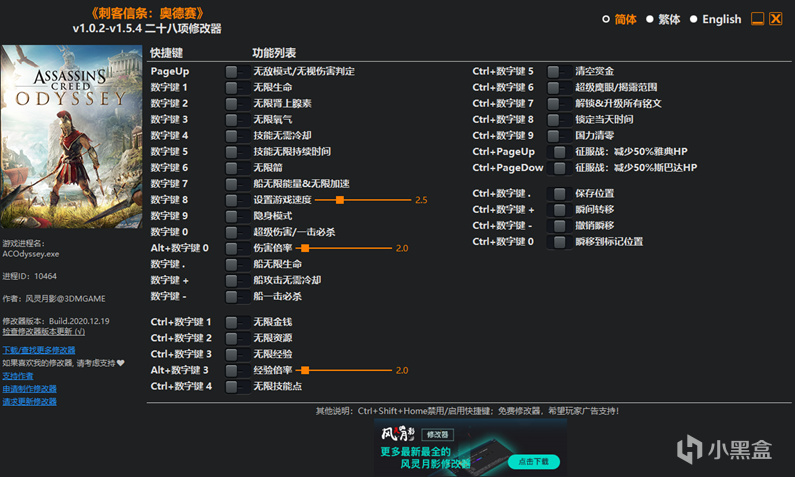Toggle 设置游戏速度 switch
The image size is (795, 477).
(237, 200)
